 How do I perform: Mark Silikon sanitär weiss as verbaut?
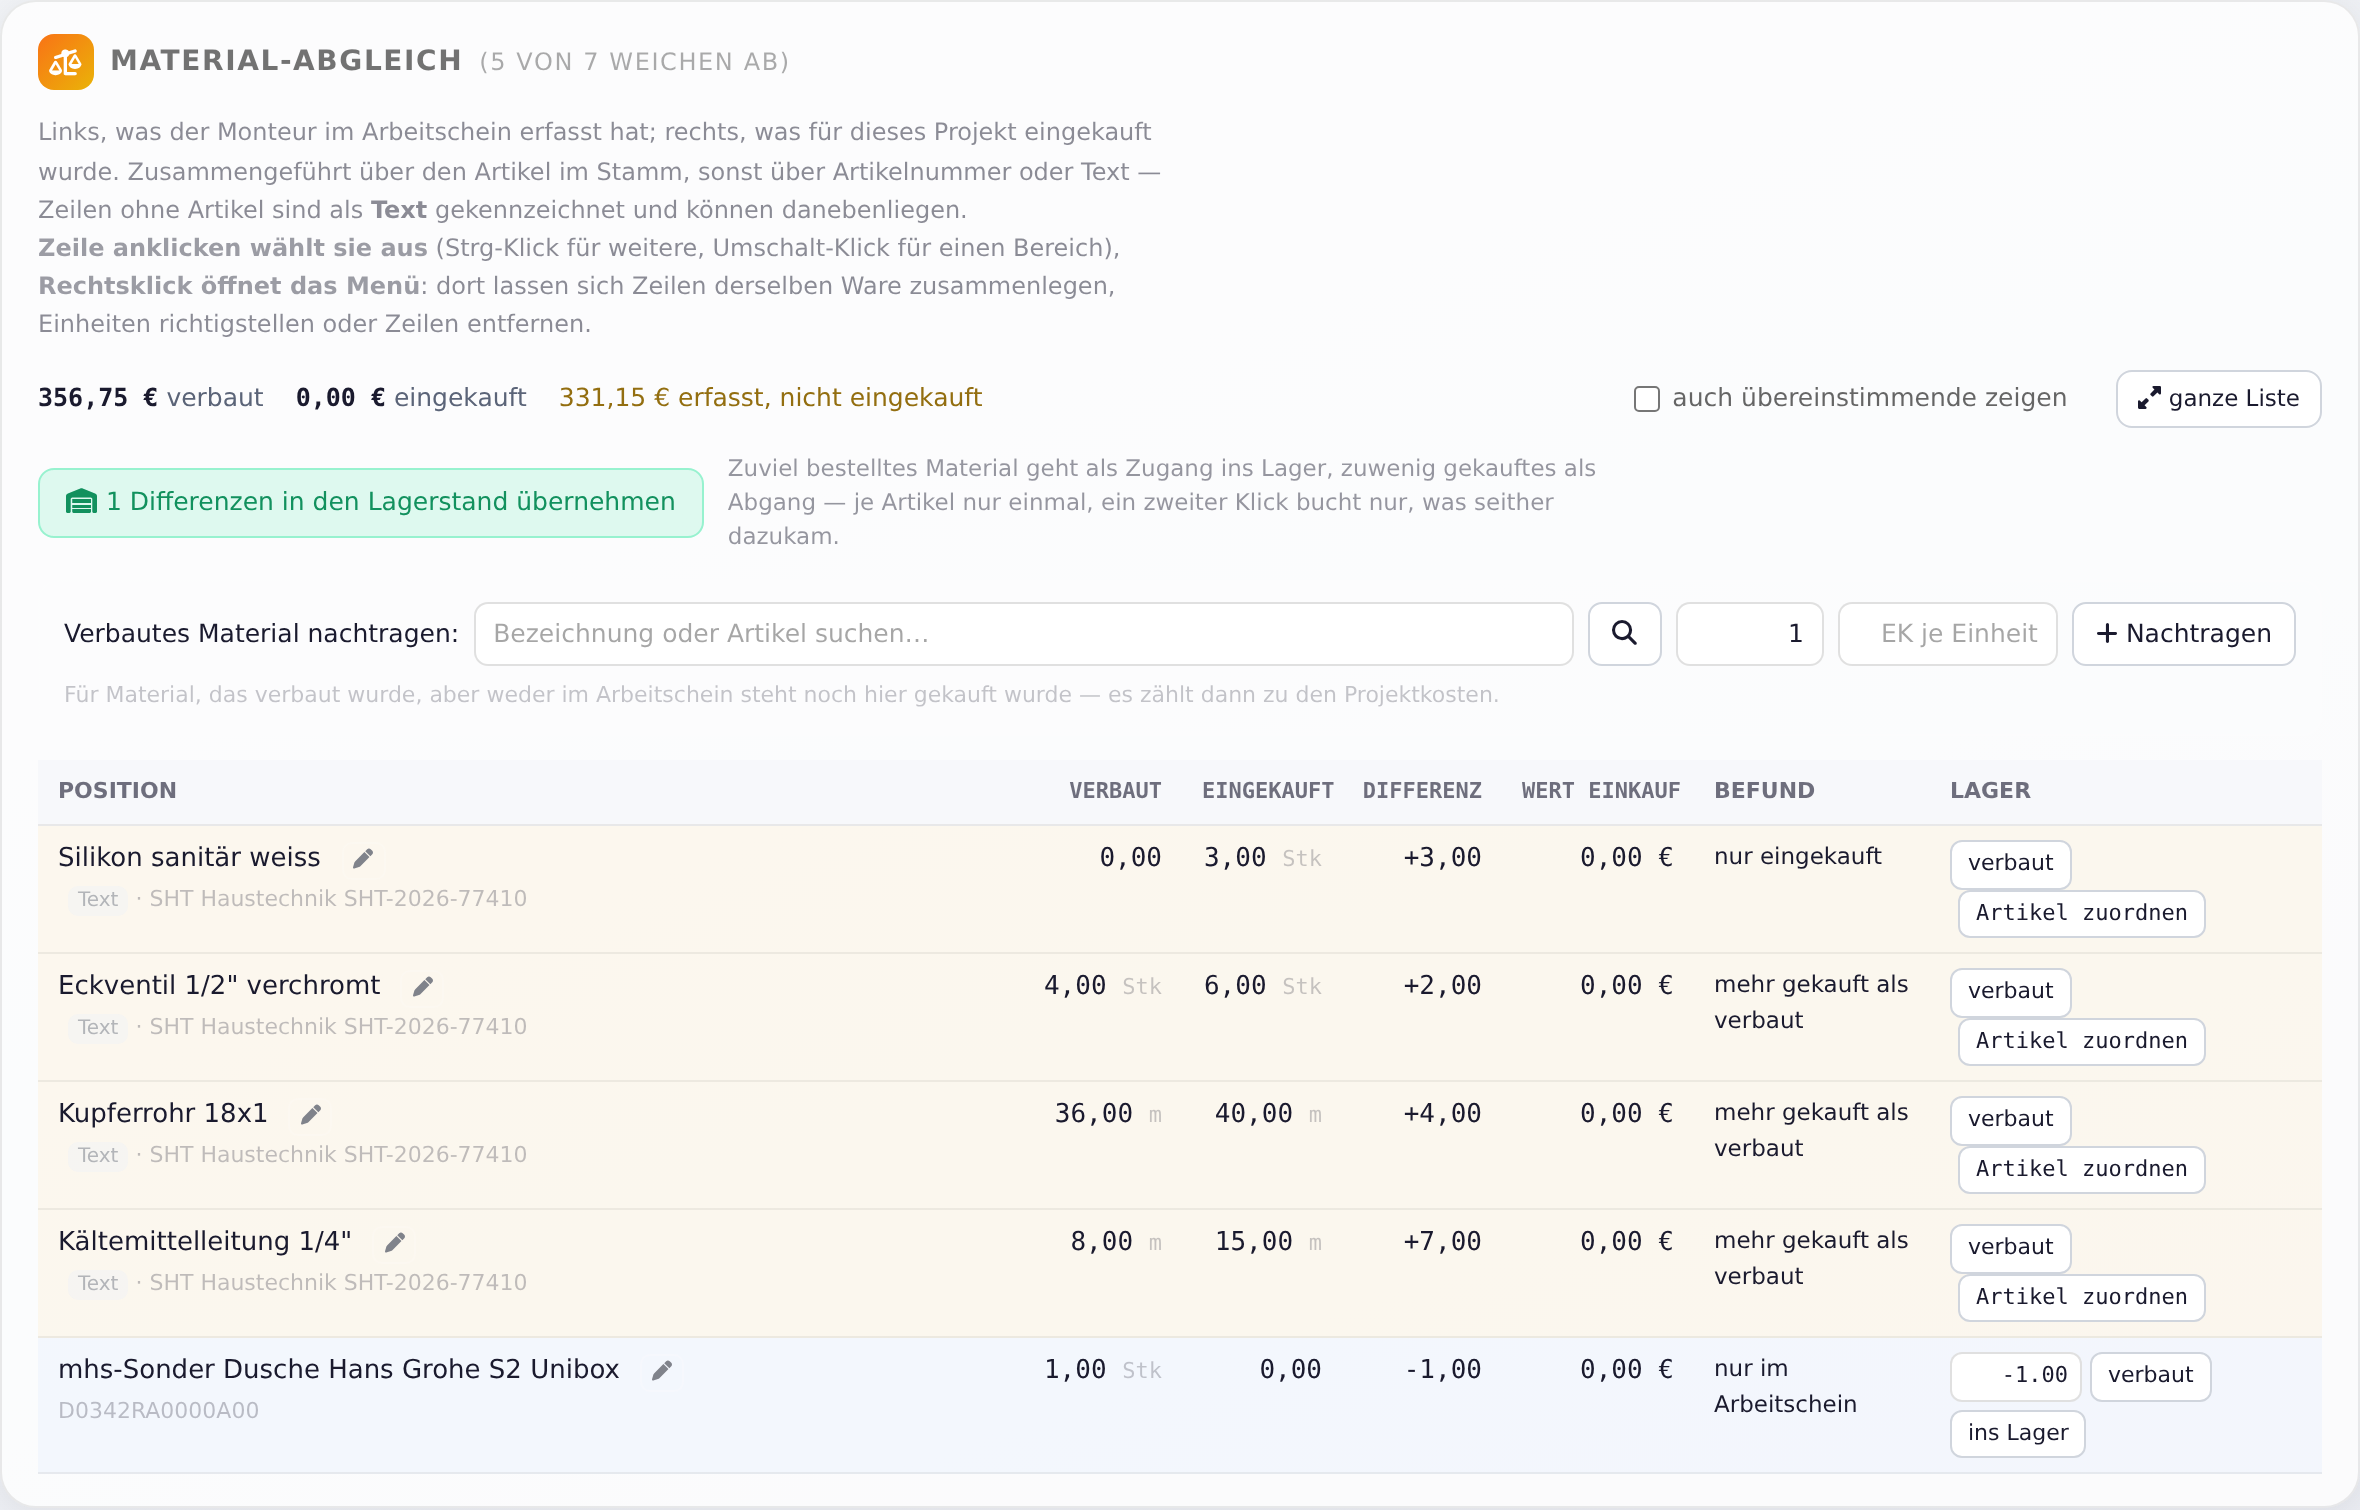point(2010,863)
